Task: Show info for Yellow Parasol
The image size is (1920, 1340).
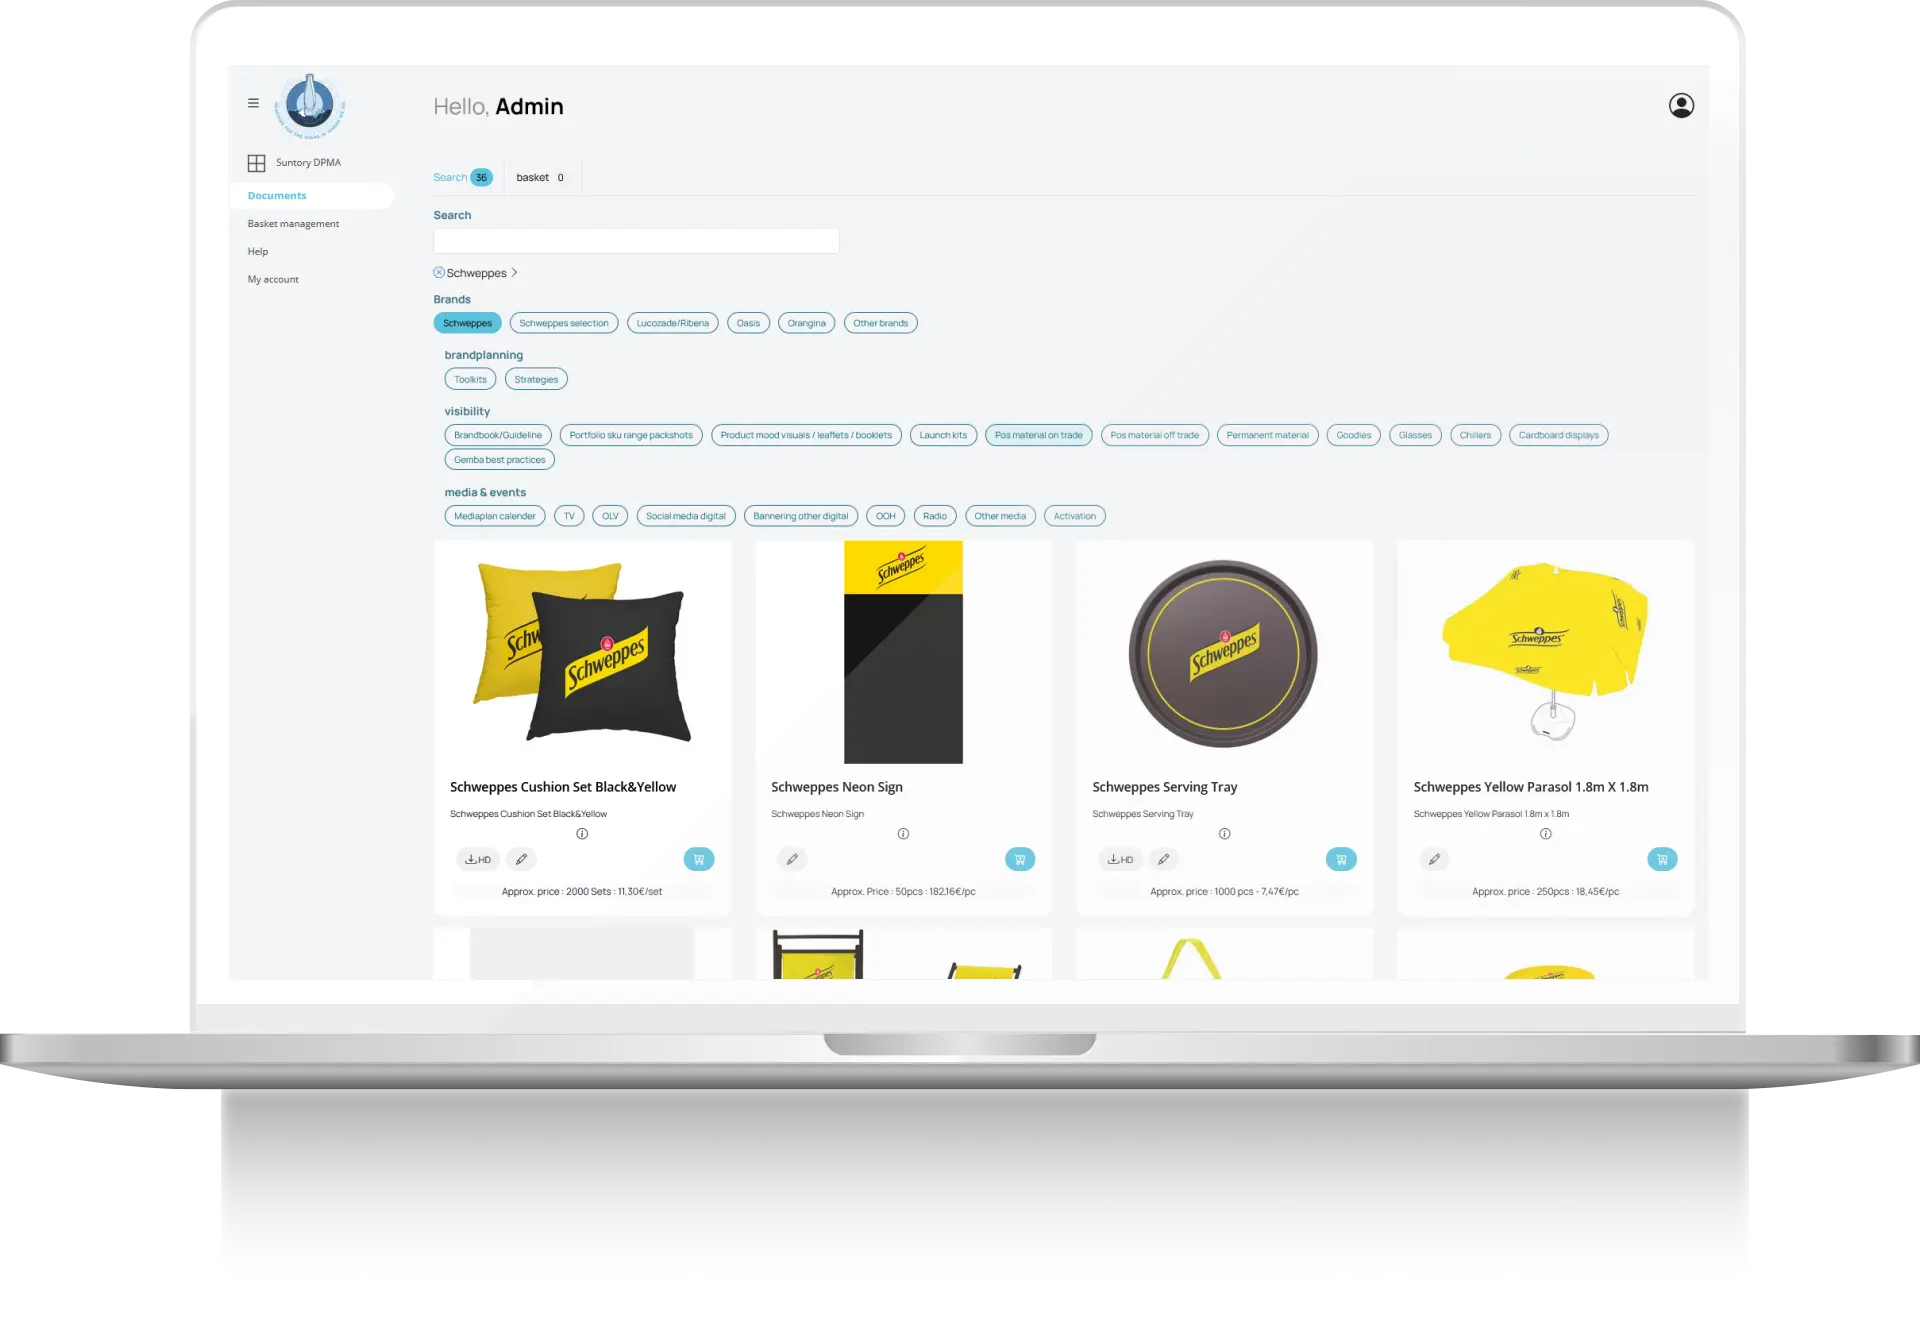Action: [1546, 833]
